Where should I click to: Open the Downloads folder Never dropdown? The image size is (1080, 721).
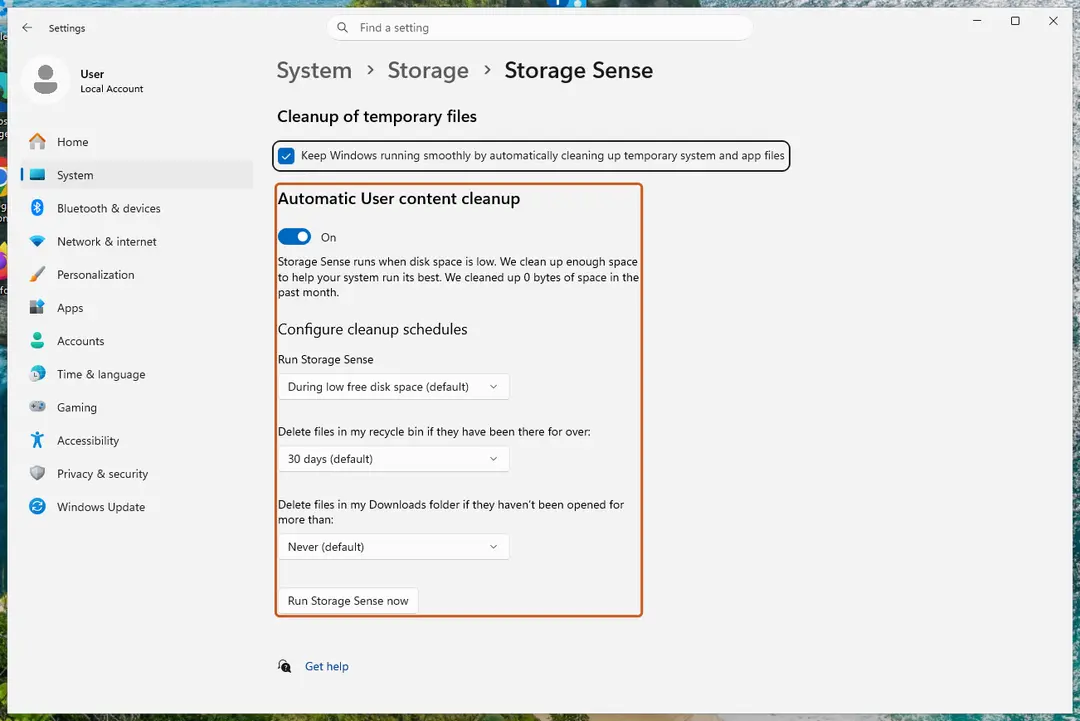[x=393, y=547]
